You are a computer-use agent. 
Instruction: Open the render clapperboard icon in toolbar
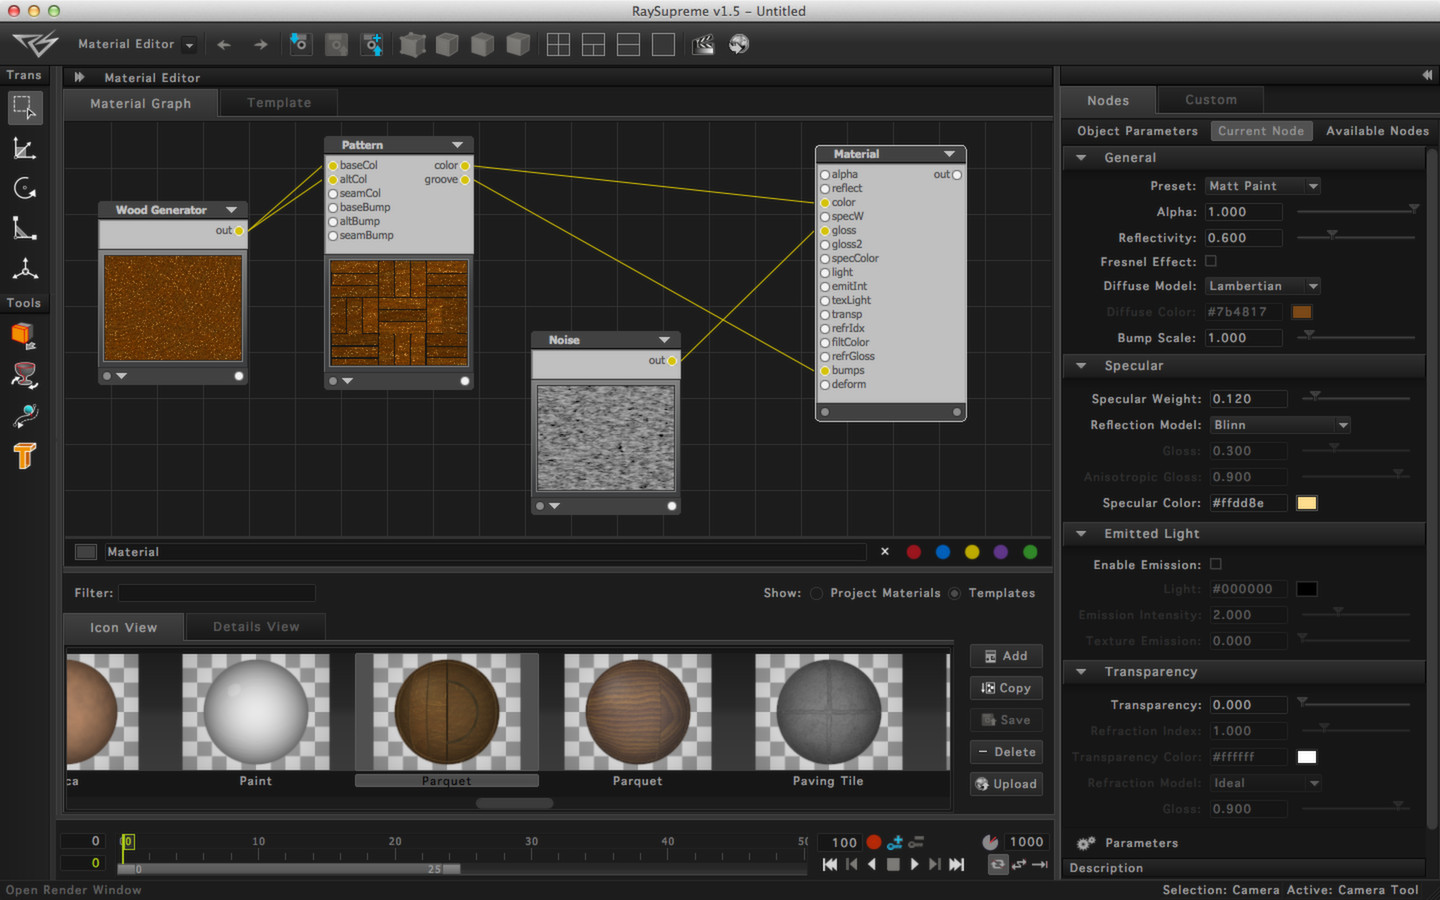pyautogui.click(x=702, y=44)
